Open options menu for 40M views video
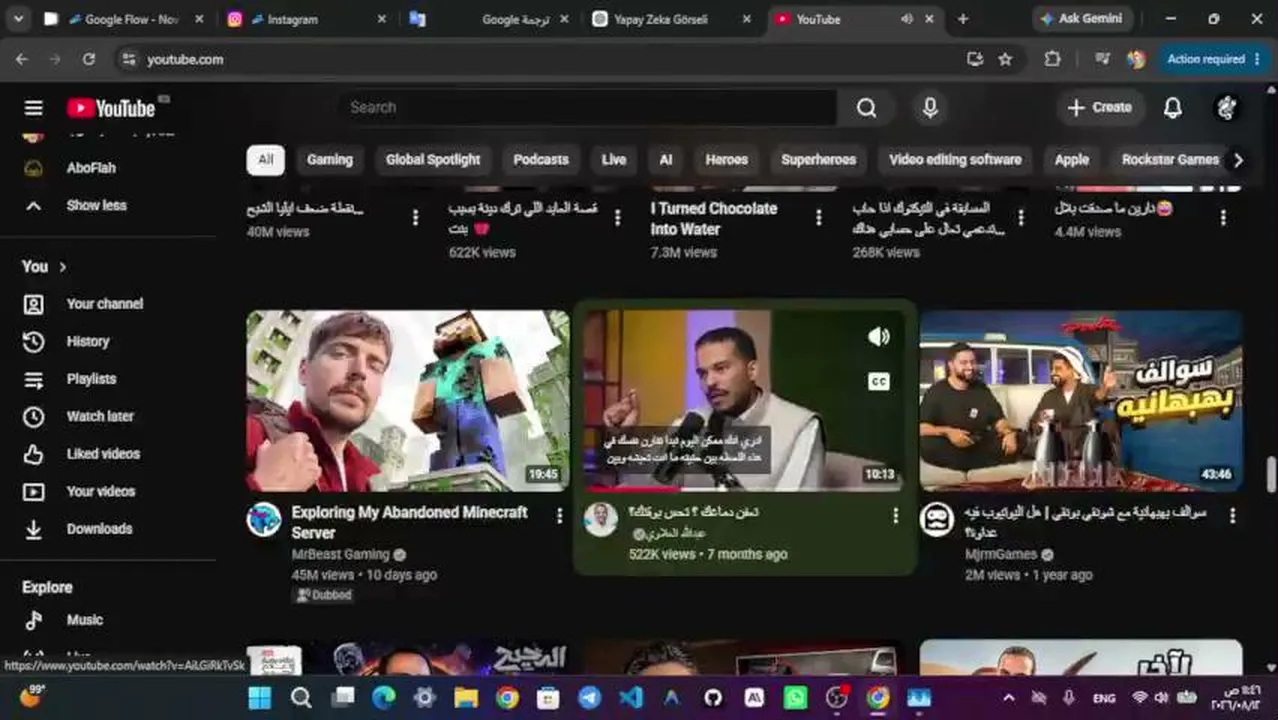 point(415,217)
